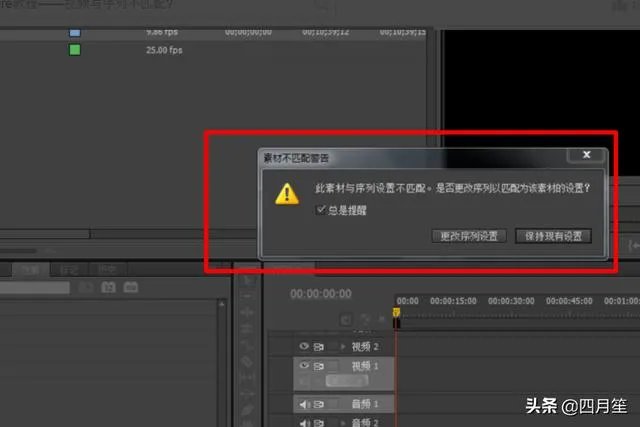Expand the 视频 2 track triangle
This screenshot has height=427, width=640.
pyautogui.click(x=343, y=347)
